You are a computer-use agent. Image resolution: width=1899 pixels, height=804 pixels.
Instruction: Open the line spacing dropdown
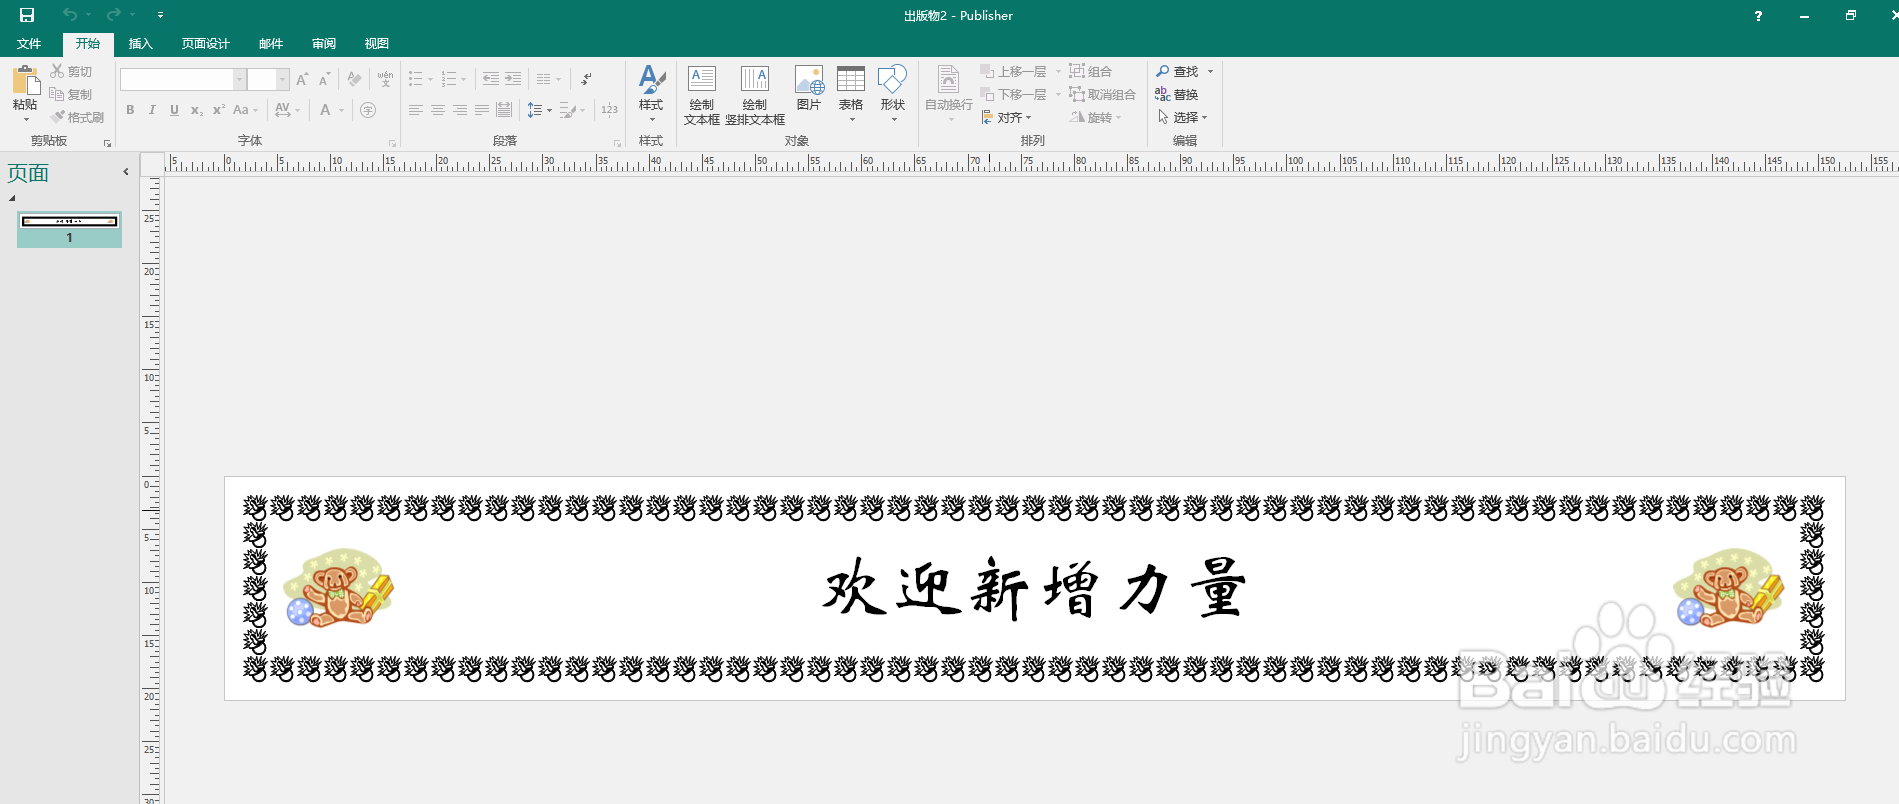tap(539, 110)
